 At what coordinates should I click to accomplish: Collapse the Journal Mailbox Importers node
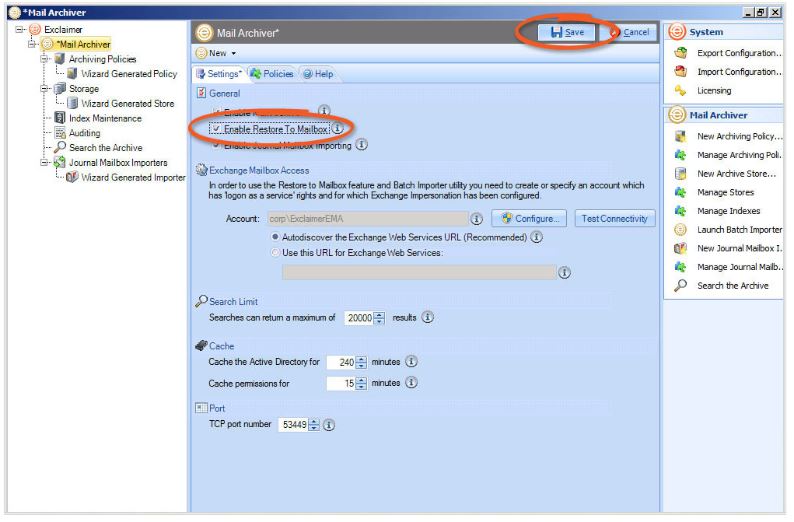(45, 163)
